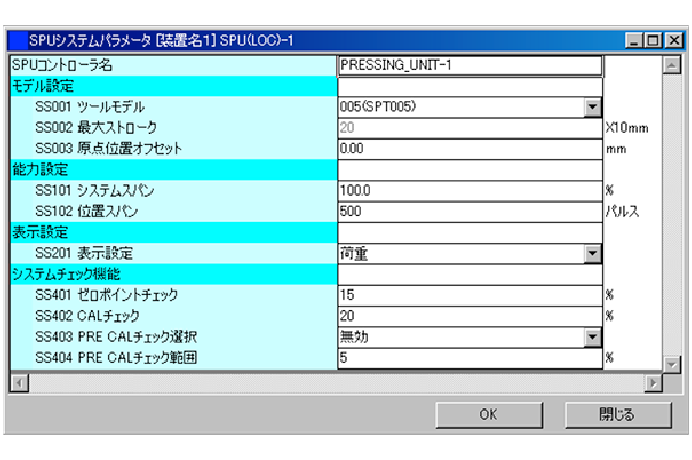The width and height of the screenshot is (692, 460).
Task: Maximize the SPUシステムパラメータ window
Action: (652, 41)
